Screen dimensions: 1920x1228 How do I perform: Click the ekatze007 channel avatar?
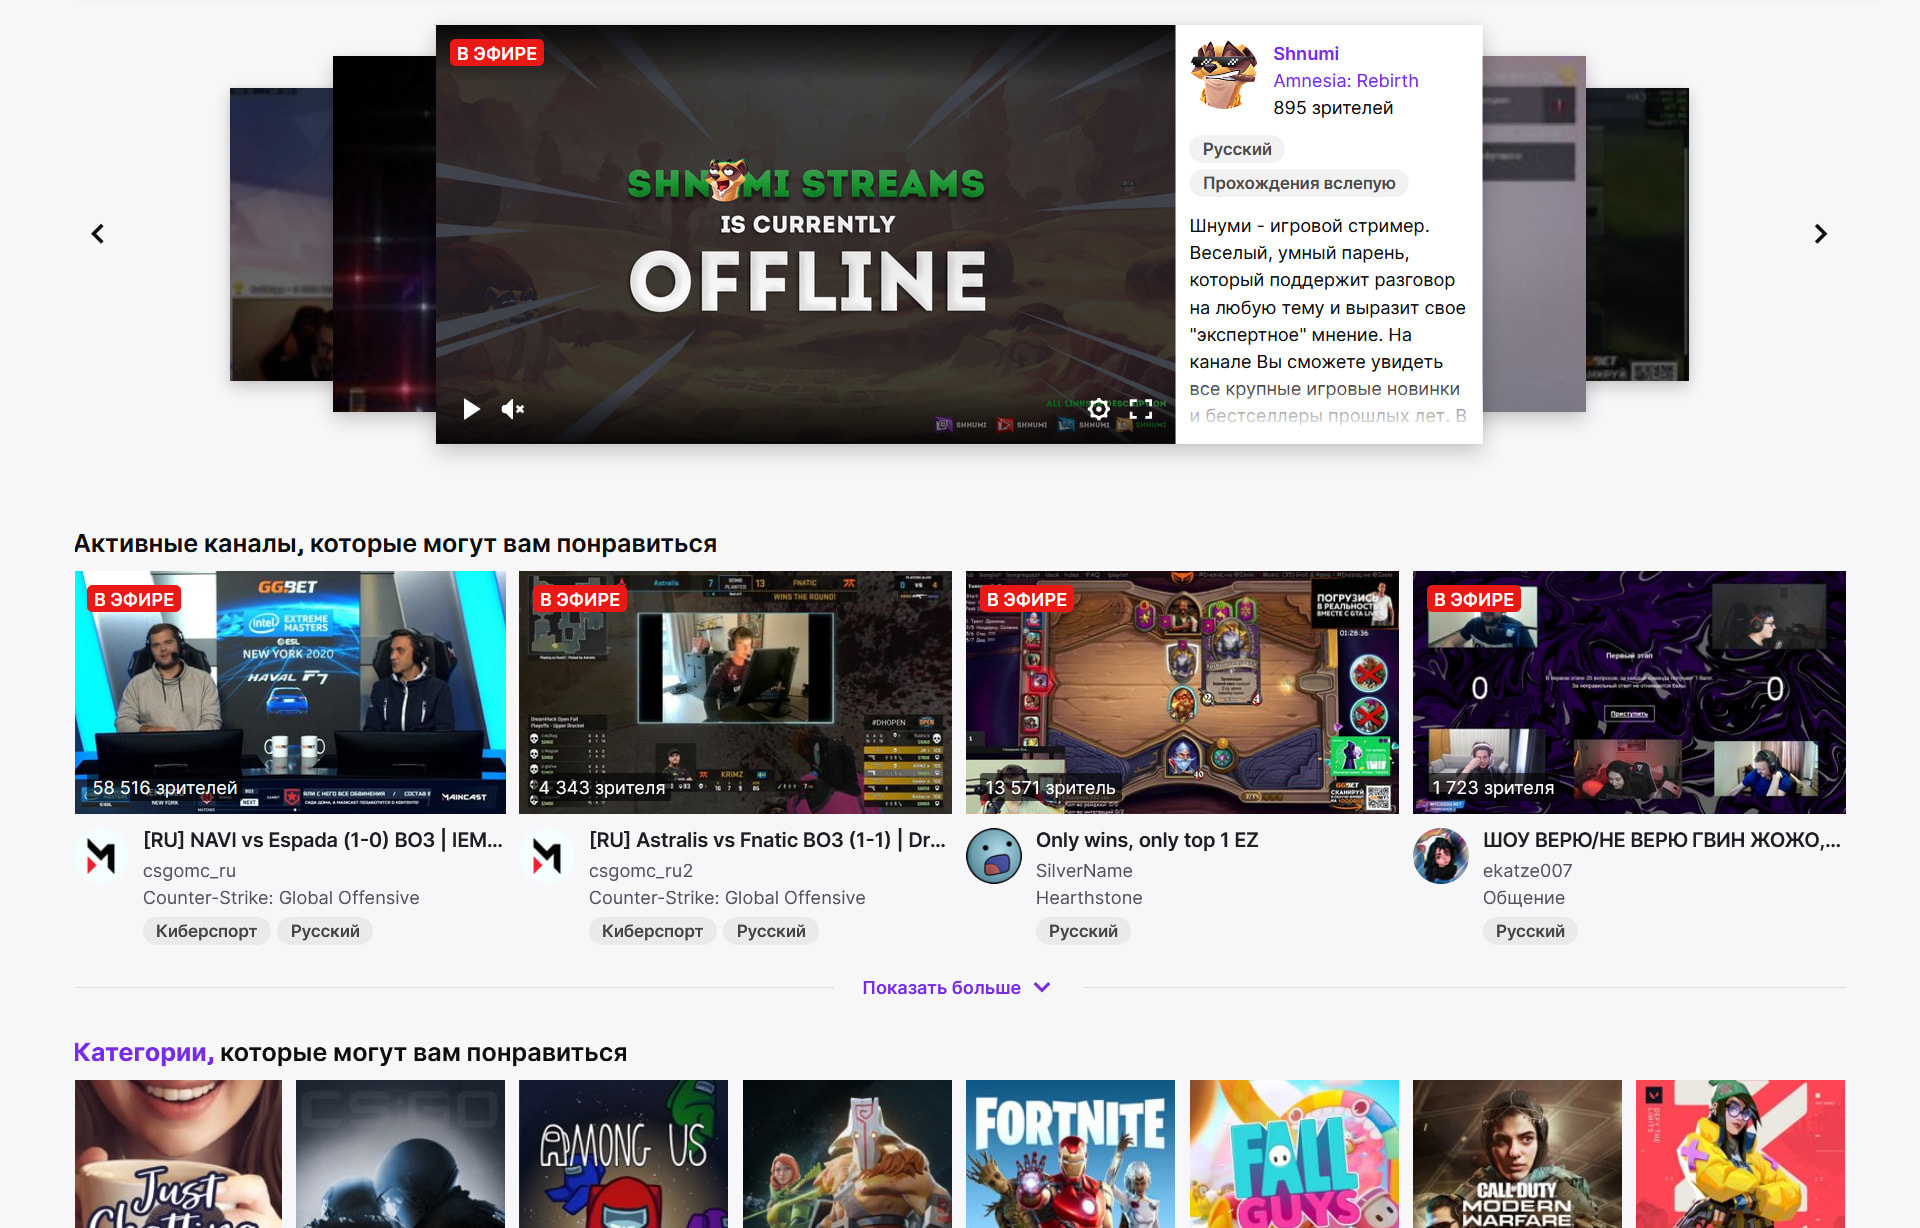(x=1441, y=856)
